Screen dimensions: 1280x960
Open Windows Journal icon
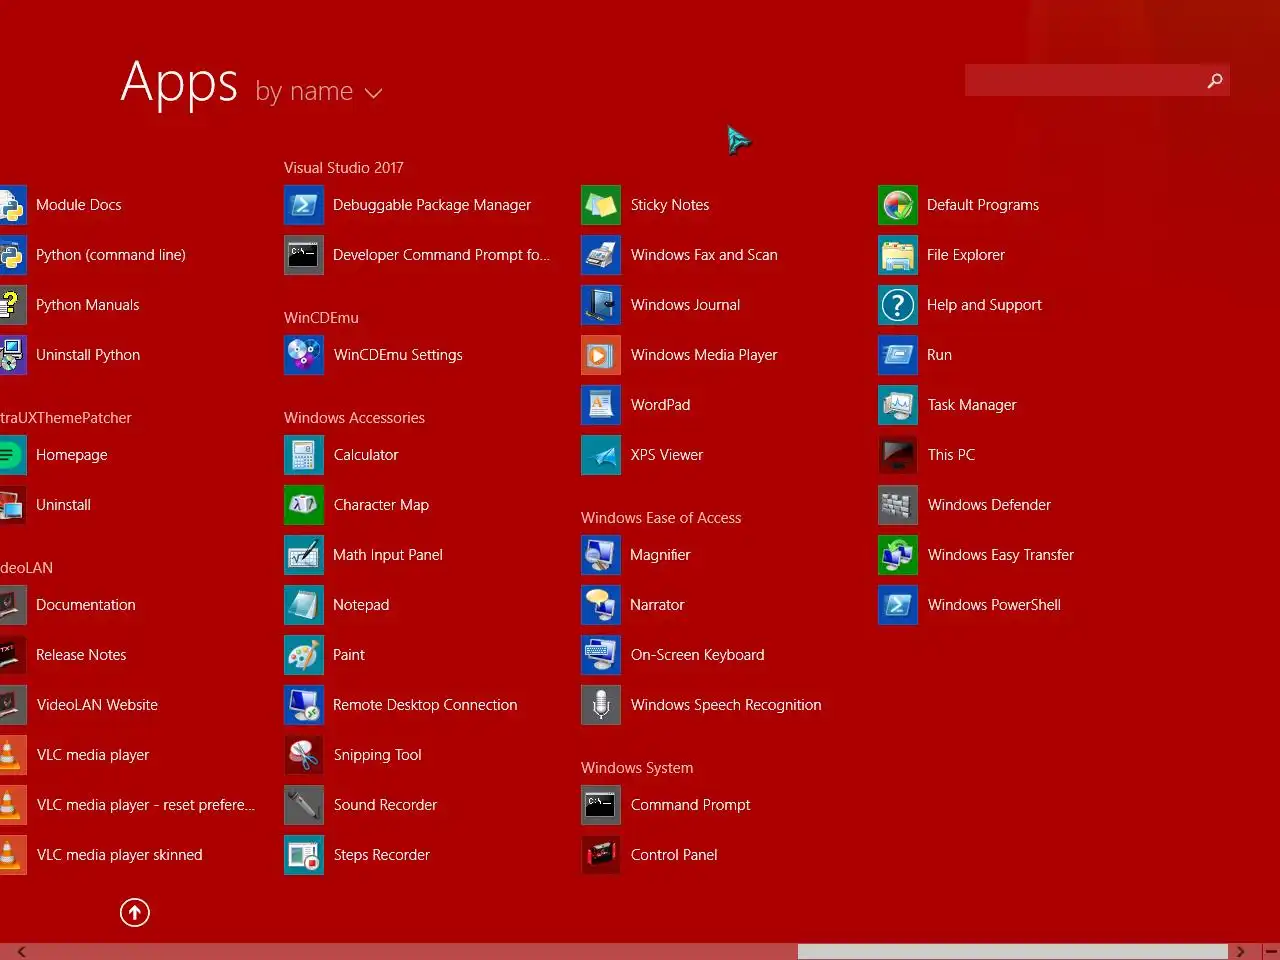601,305
